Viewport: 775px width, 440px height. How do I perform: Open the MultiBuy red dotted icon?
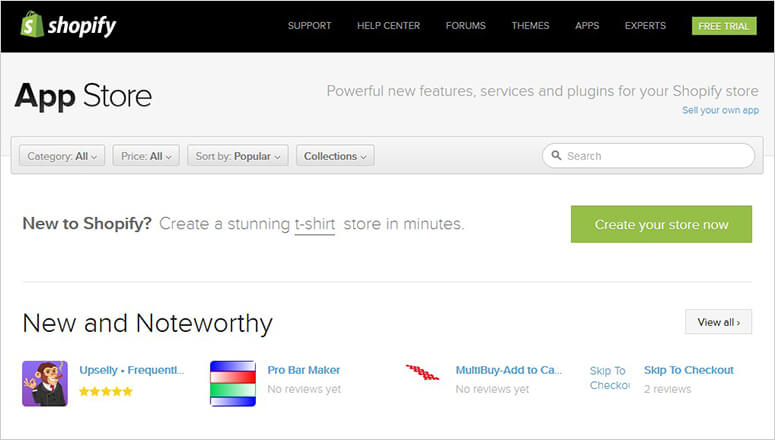click(422, 372)
